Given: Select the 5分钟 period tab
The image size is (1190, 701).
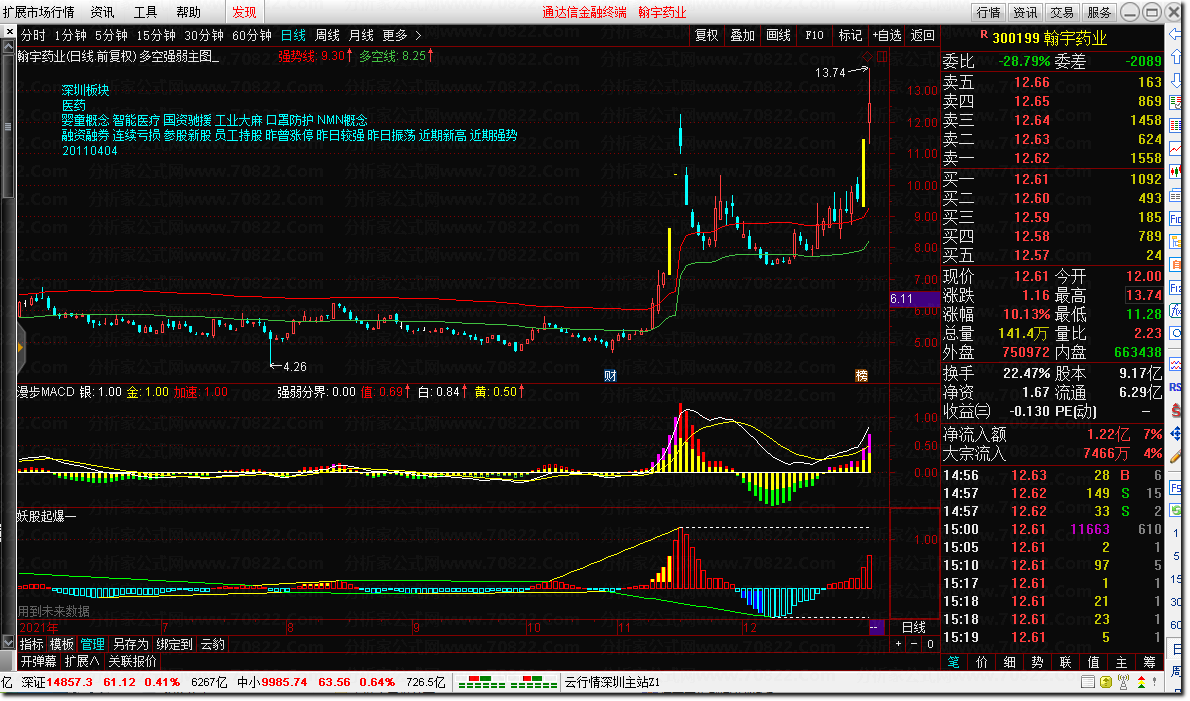Looking at the screenshot, I should point(111,36).
